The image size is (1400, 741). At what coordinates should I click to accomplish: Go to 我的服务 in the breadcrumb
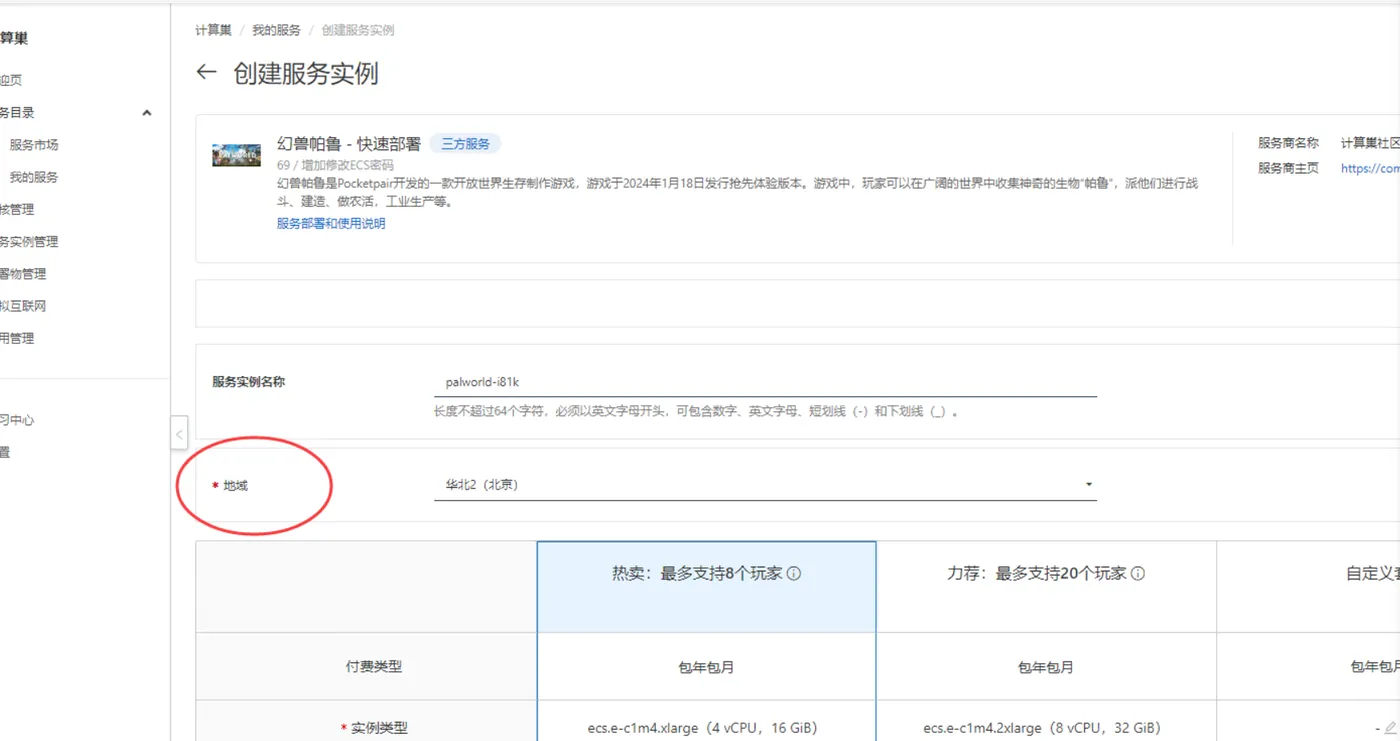click(276, 30)
